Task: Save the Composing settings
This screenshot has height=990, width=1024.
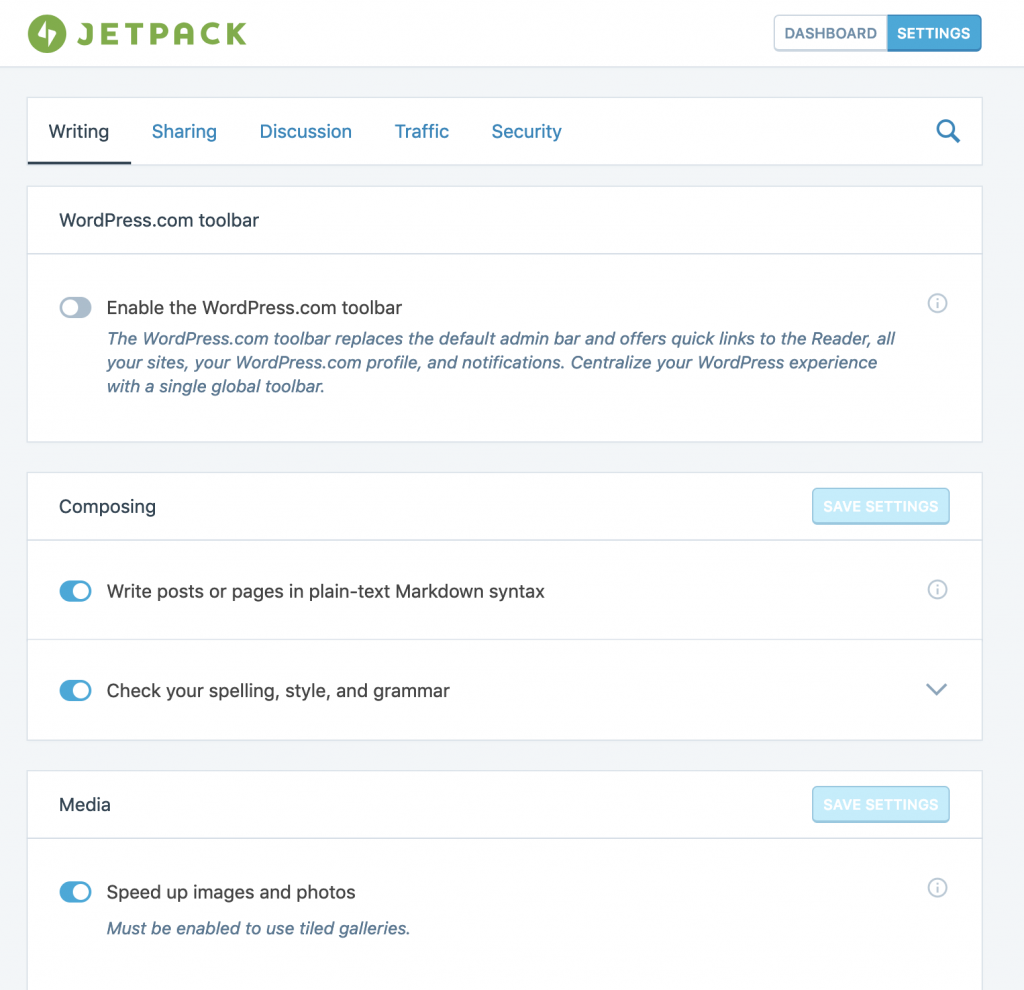Action: tap(880, 506)
